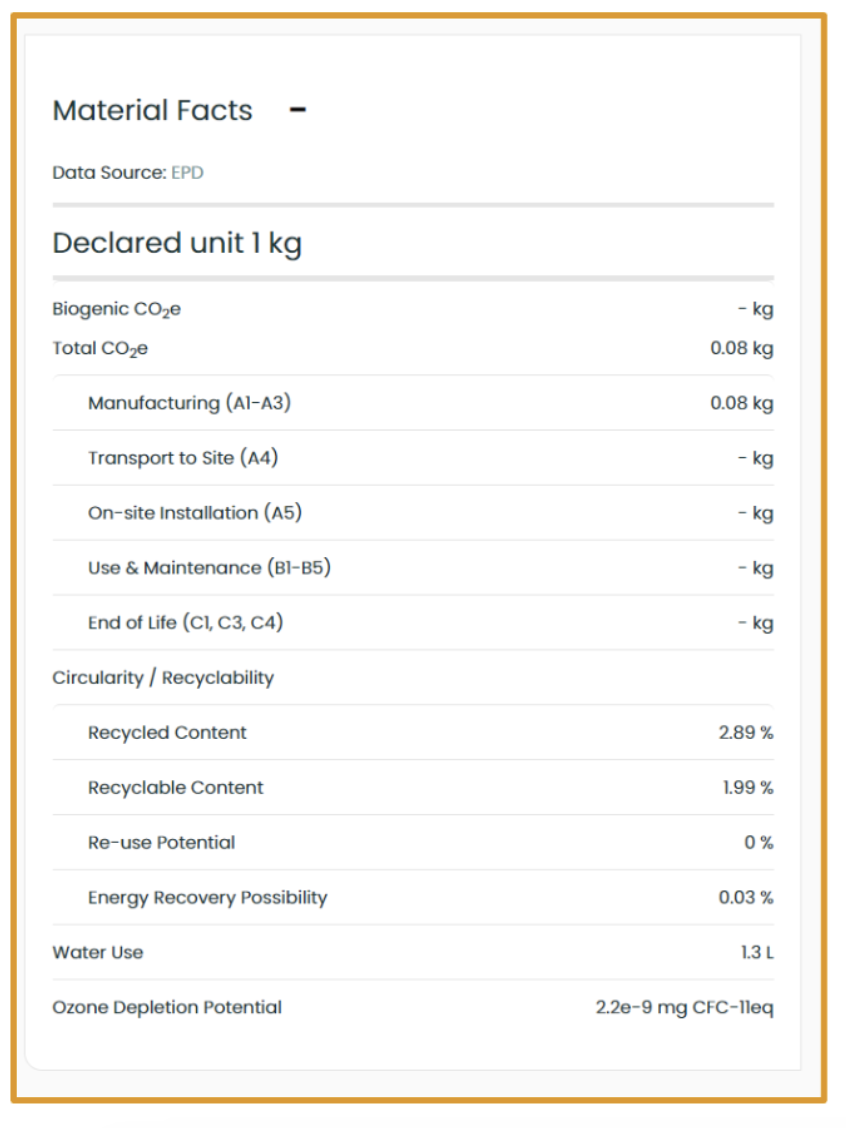
Task: Select the Use & Maintenance (B1-B5) row
Action: pos(209,568)
